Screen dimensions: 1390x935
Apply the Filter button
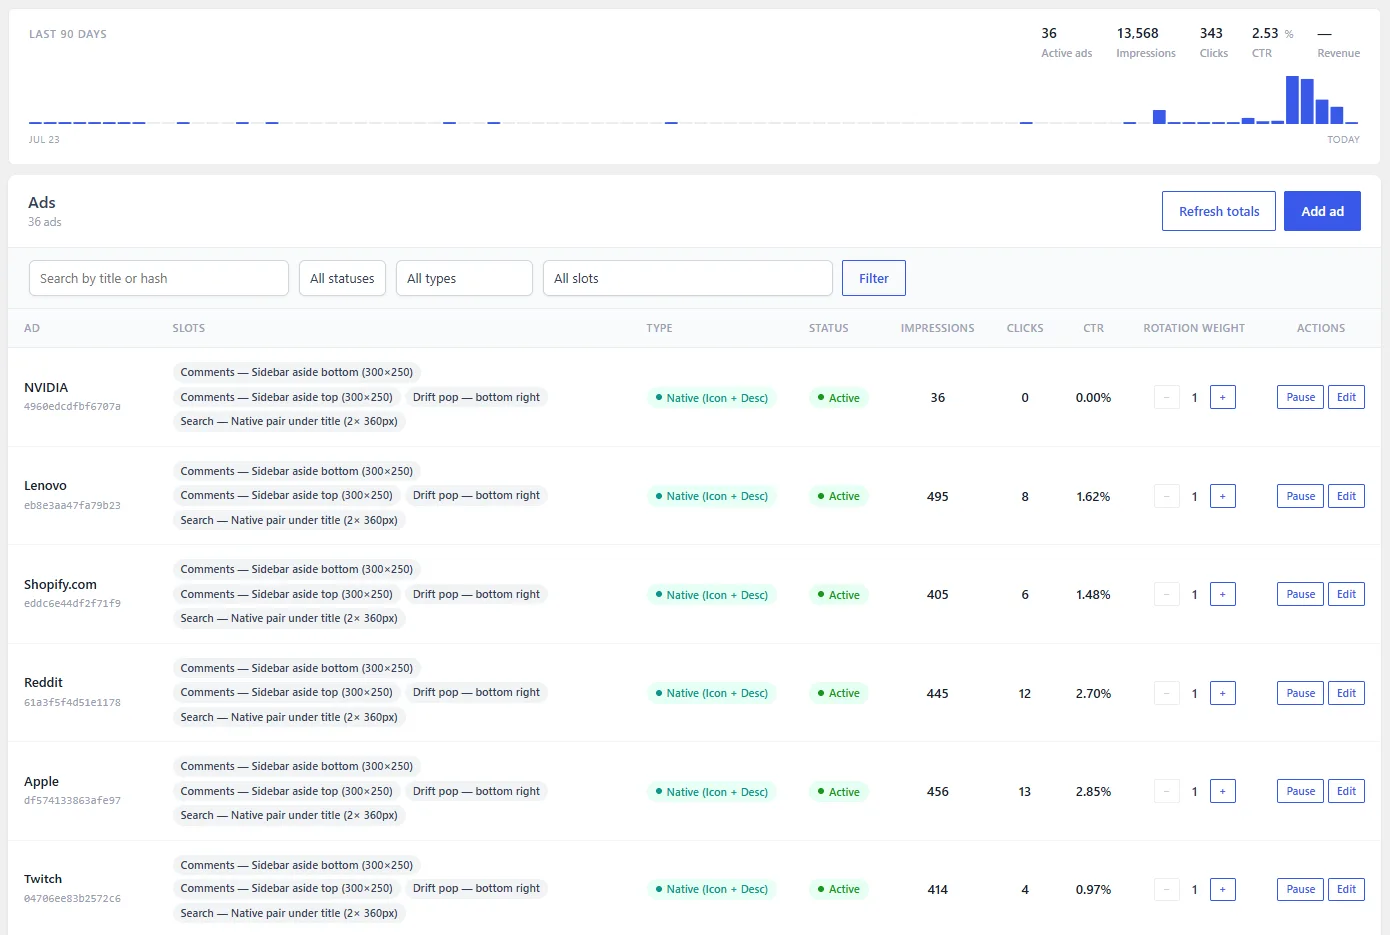[x=874, y=278]
